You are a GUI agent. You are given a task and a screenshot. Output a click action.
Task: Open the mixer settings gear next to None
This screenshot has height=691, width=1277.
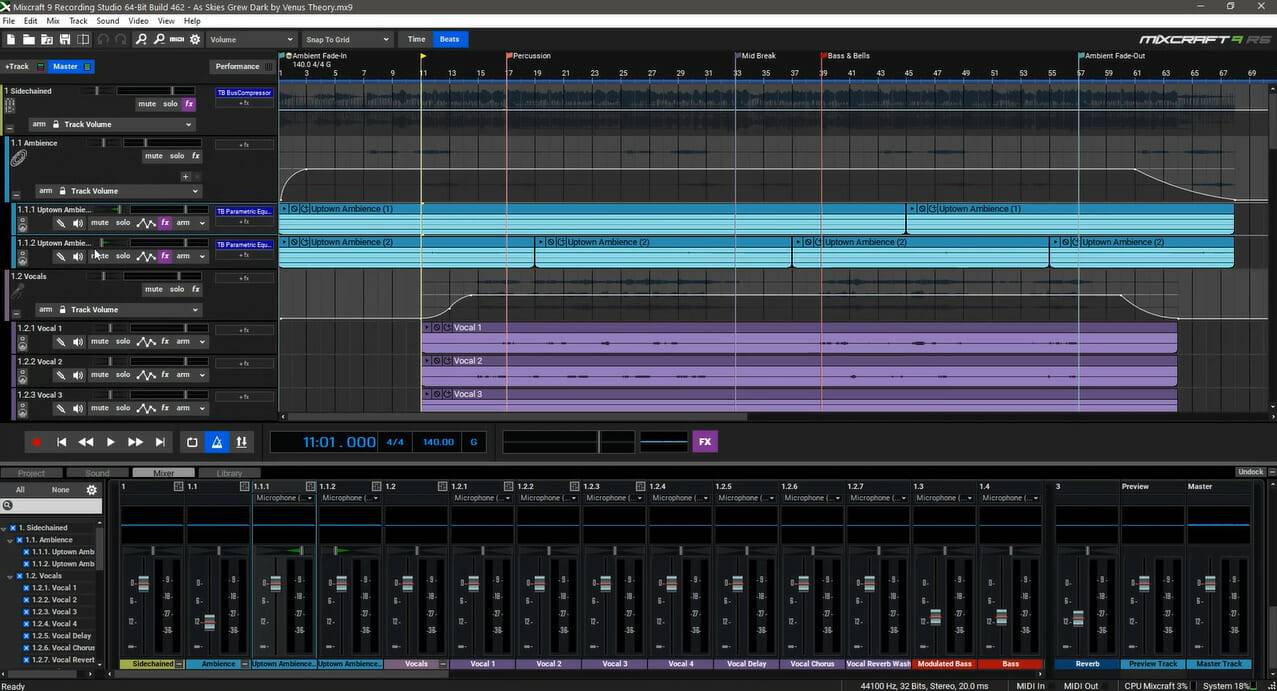point(92,490)
